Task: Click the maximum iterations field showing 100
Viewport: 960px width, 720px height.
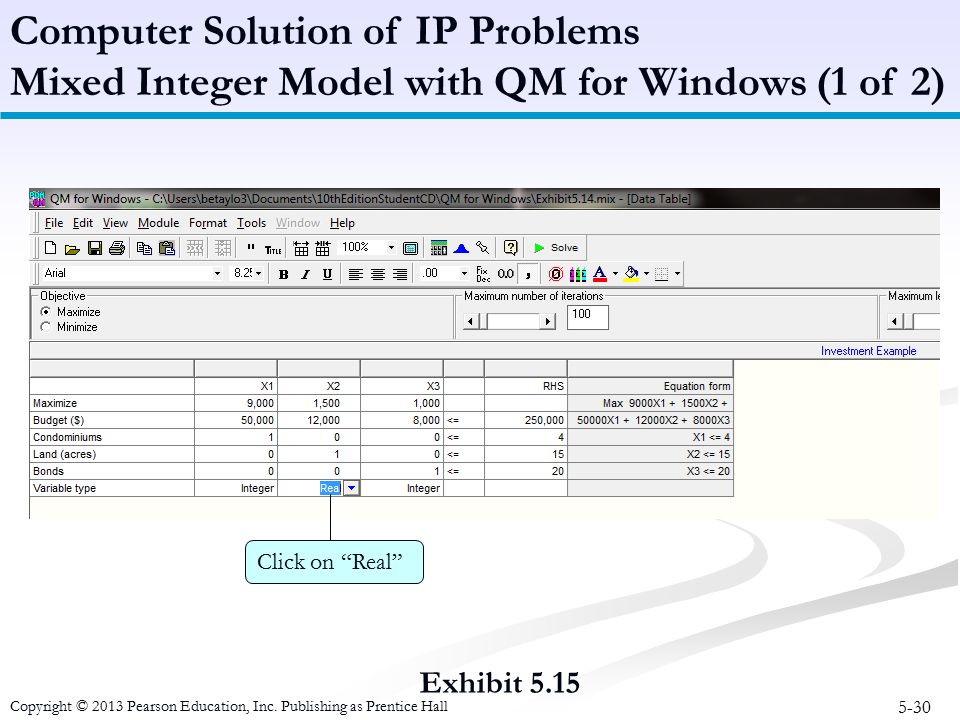Action: click(588, 317)
